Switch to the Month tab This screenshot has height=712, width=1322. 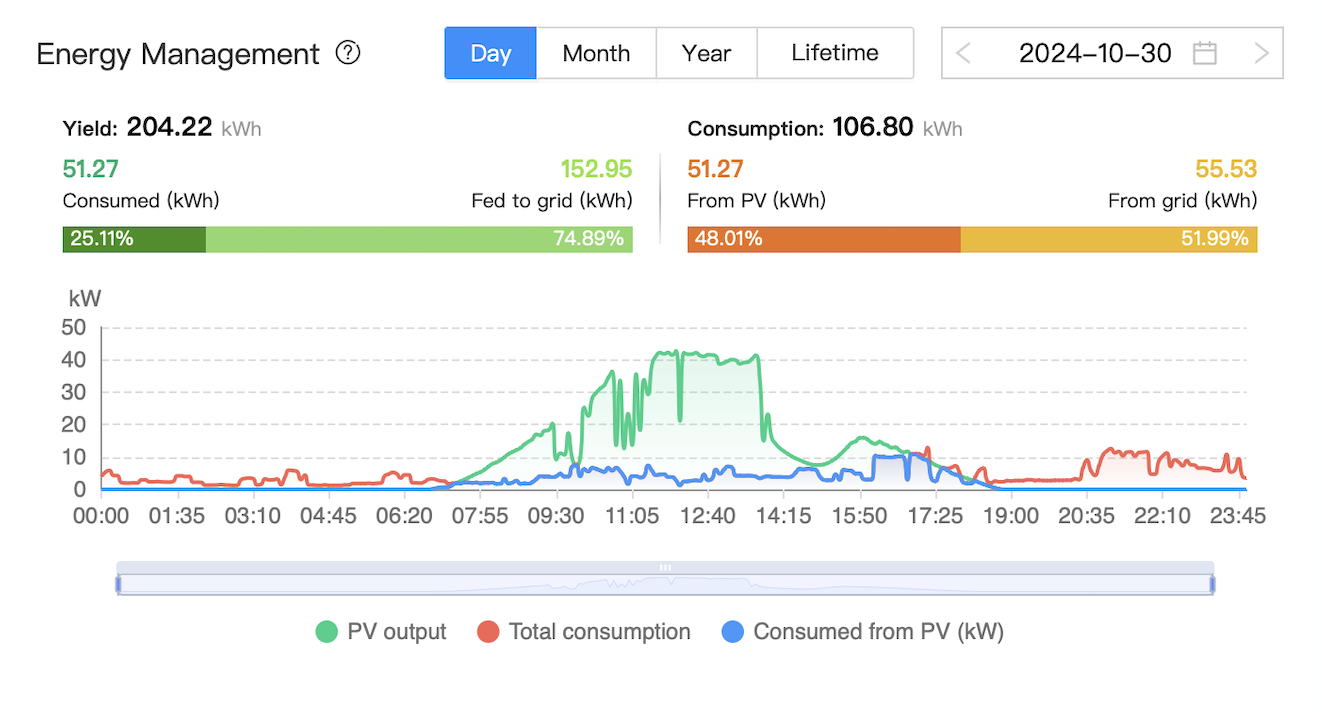[597, 53]
